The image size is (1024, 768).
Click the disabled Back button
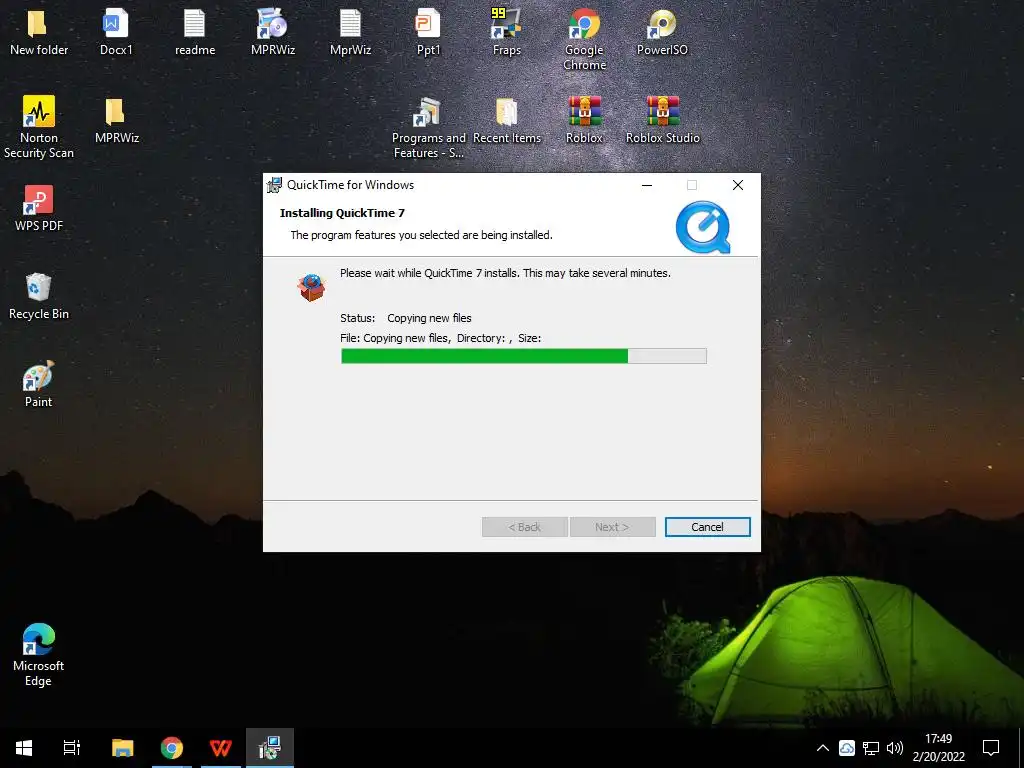[x=524, y=527]
